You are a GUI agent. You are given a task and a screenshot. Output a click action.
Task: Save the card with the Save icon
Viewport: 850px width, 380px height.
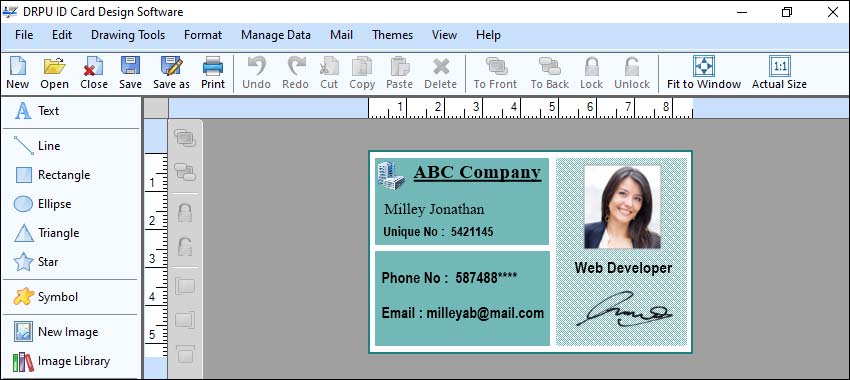tap(130, 66)
